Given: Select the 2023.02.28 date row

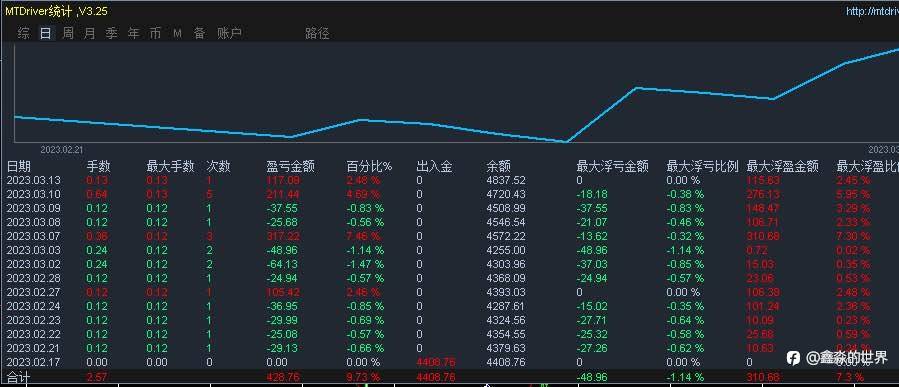Looking at the screenshot, I should click(34, 278).
